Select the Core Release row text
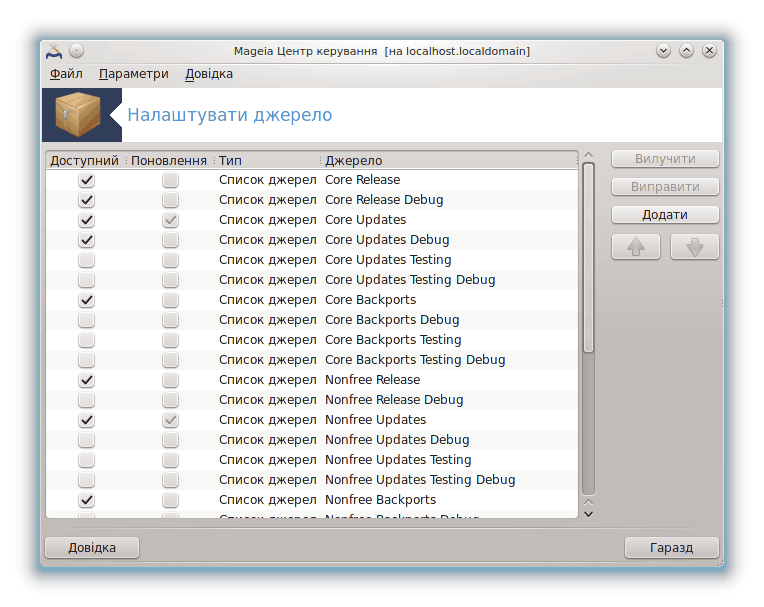764x607 pixels. coord(363,180)
